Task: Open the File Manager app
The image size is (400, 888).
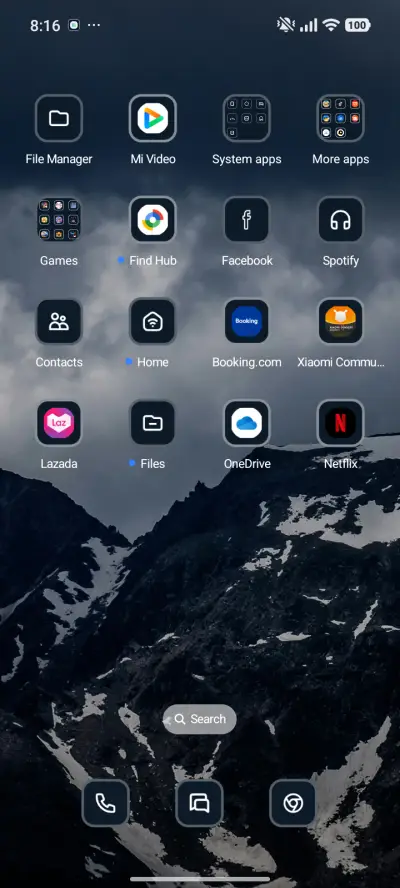Action: [x=59, y=118]
